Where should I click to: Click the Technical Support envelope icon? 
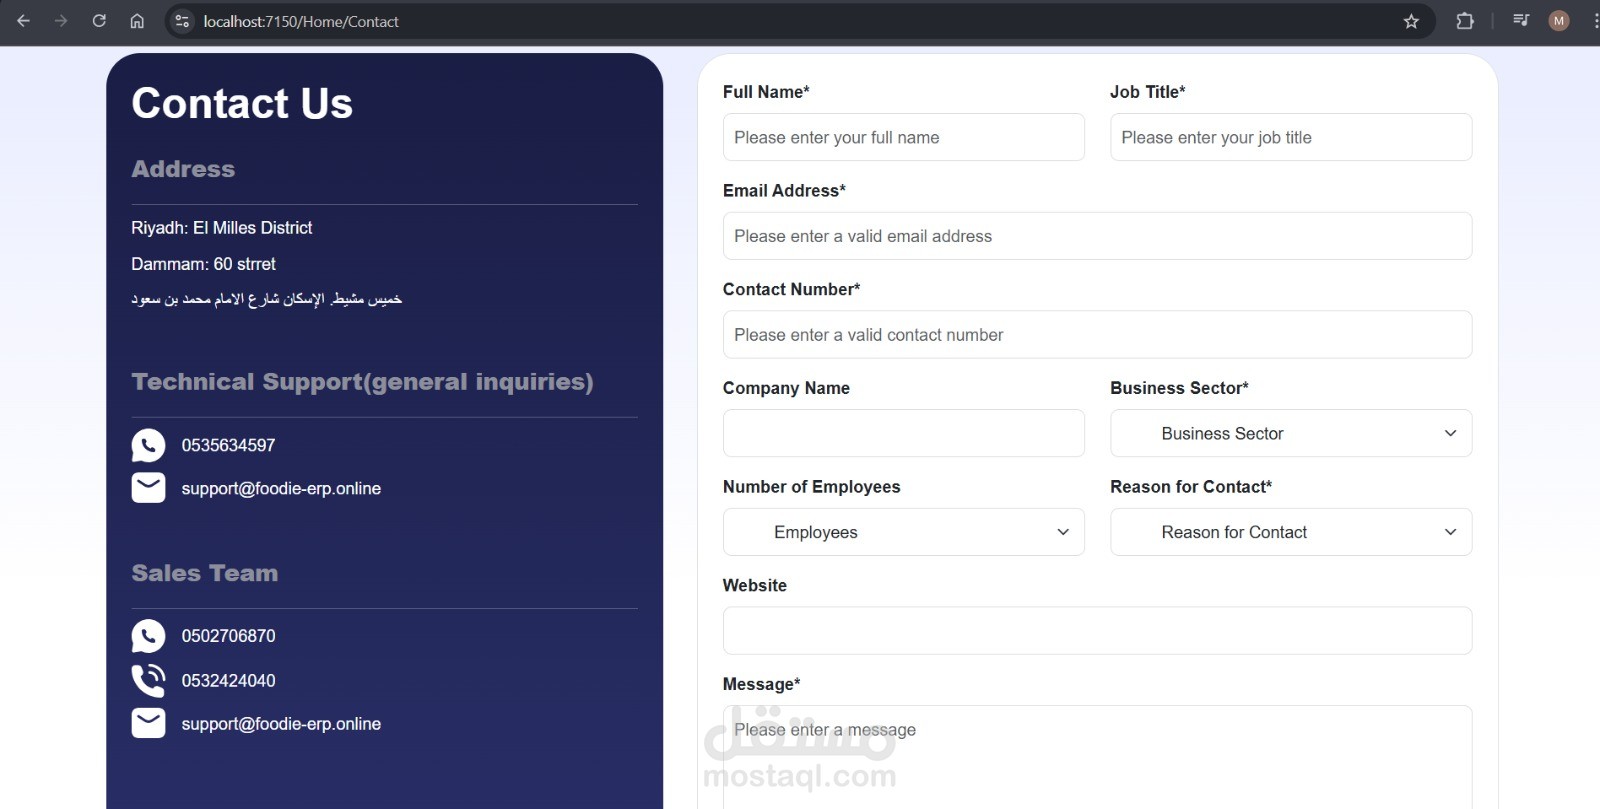click(148, 488)
